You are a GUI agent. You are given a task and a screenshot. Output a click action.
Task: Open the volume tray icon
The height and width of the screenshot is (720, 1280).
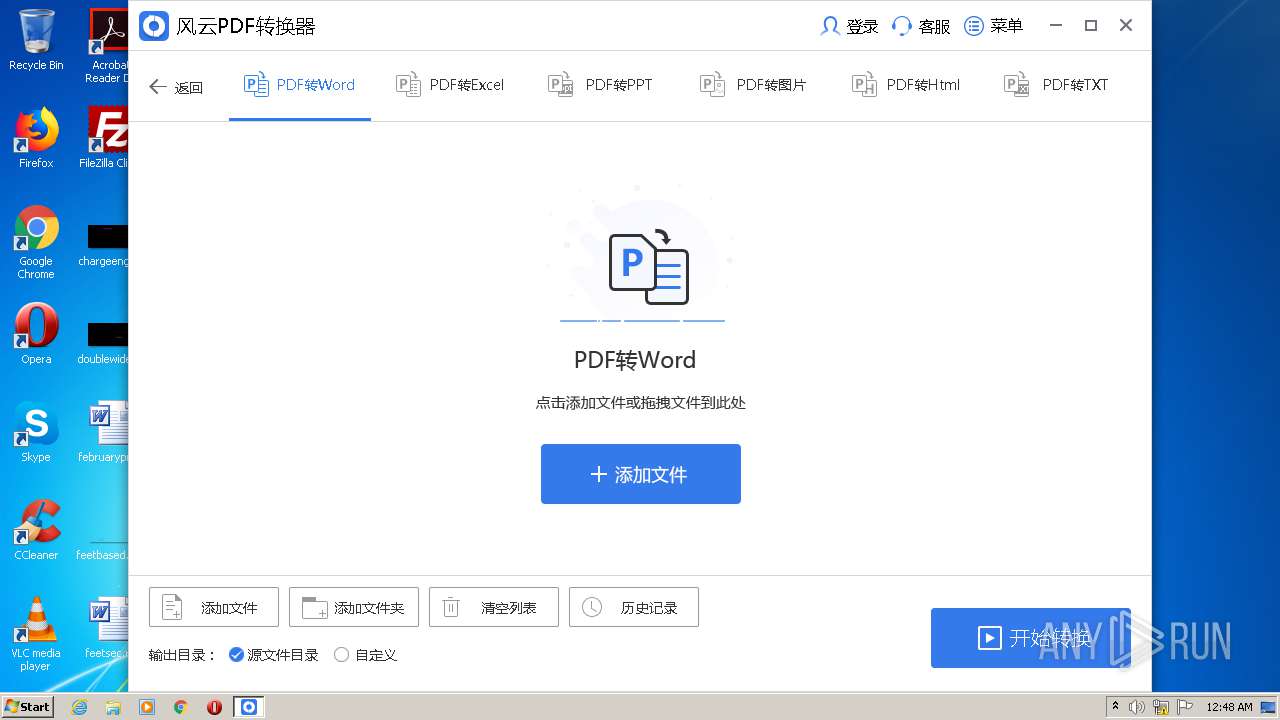tap(1138, 707)
